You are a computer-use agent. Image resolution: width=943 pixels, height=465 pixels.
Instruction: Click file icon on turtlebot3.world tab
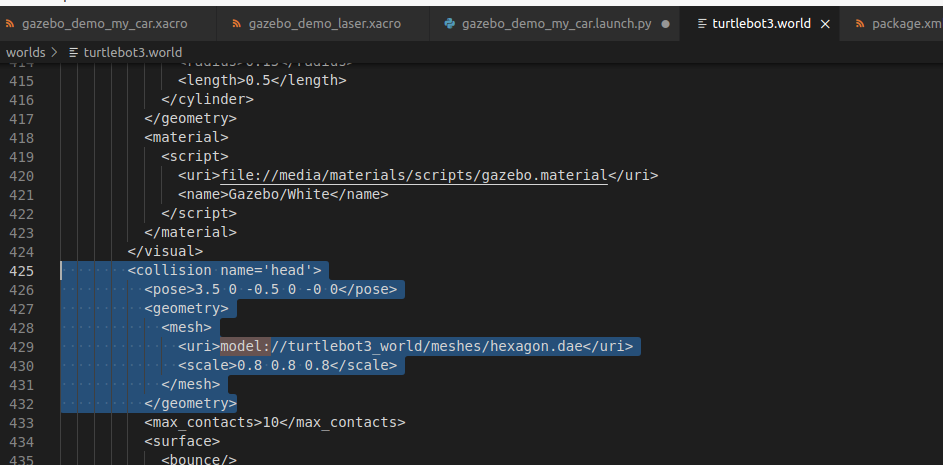coord(701,24)
